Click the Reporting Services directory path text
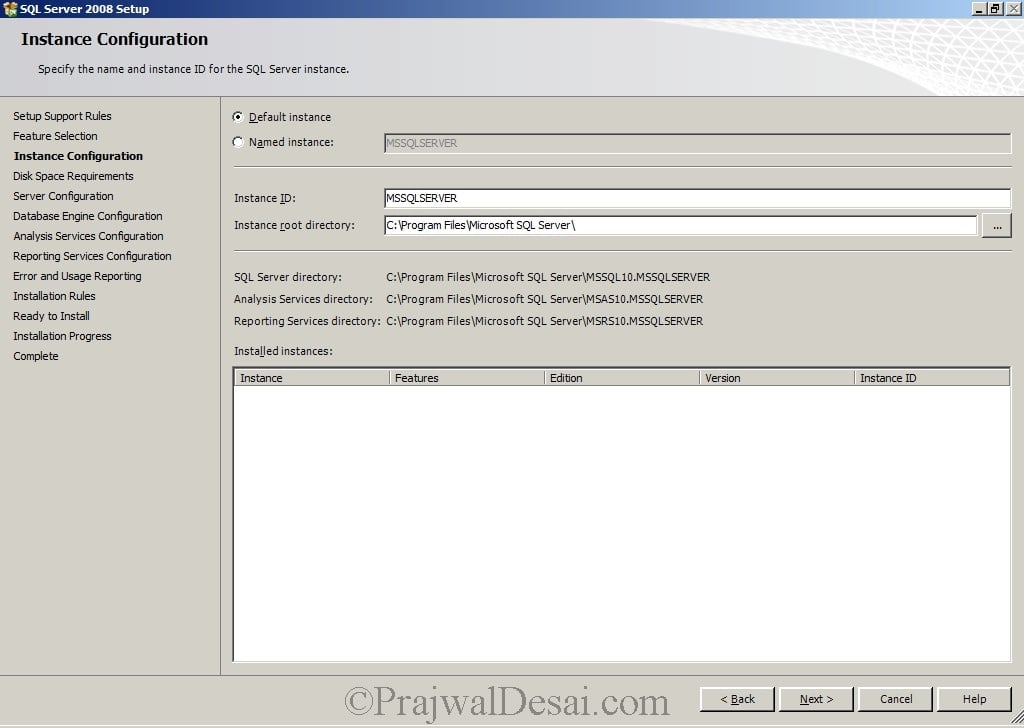This screenshot has width=1024, height=728. [545, 321]
